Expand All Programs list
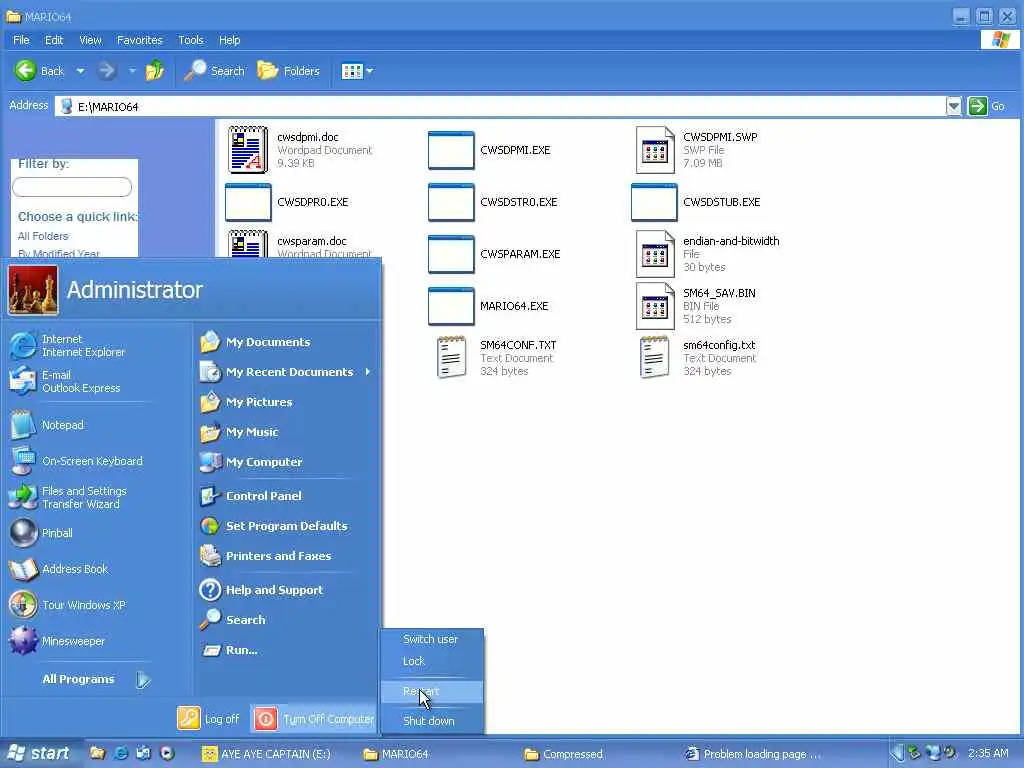Viewport: 1024px width, 768px height. pyautogui.click(x=95, y=679)
